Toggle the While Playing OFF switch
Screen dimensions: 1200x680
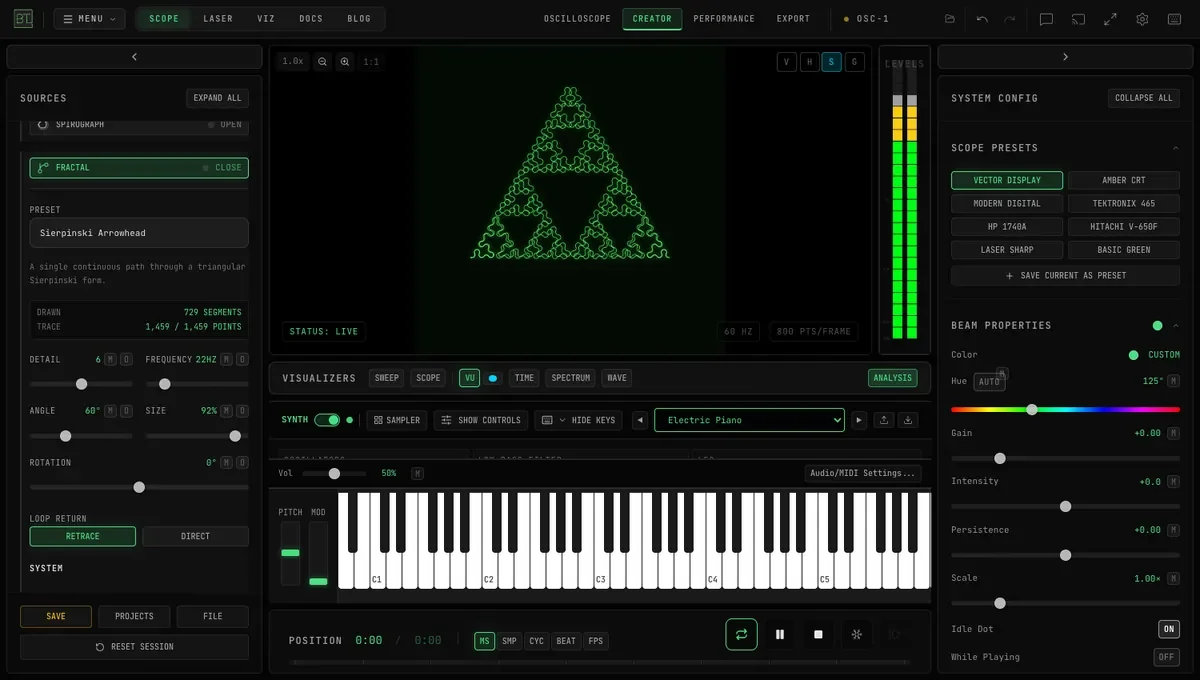tap(1166, 657)
